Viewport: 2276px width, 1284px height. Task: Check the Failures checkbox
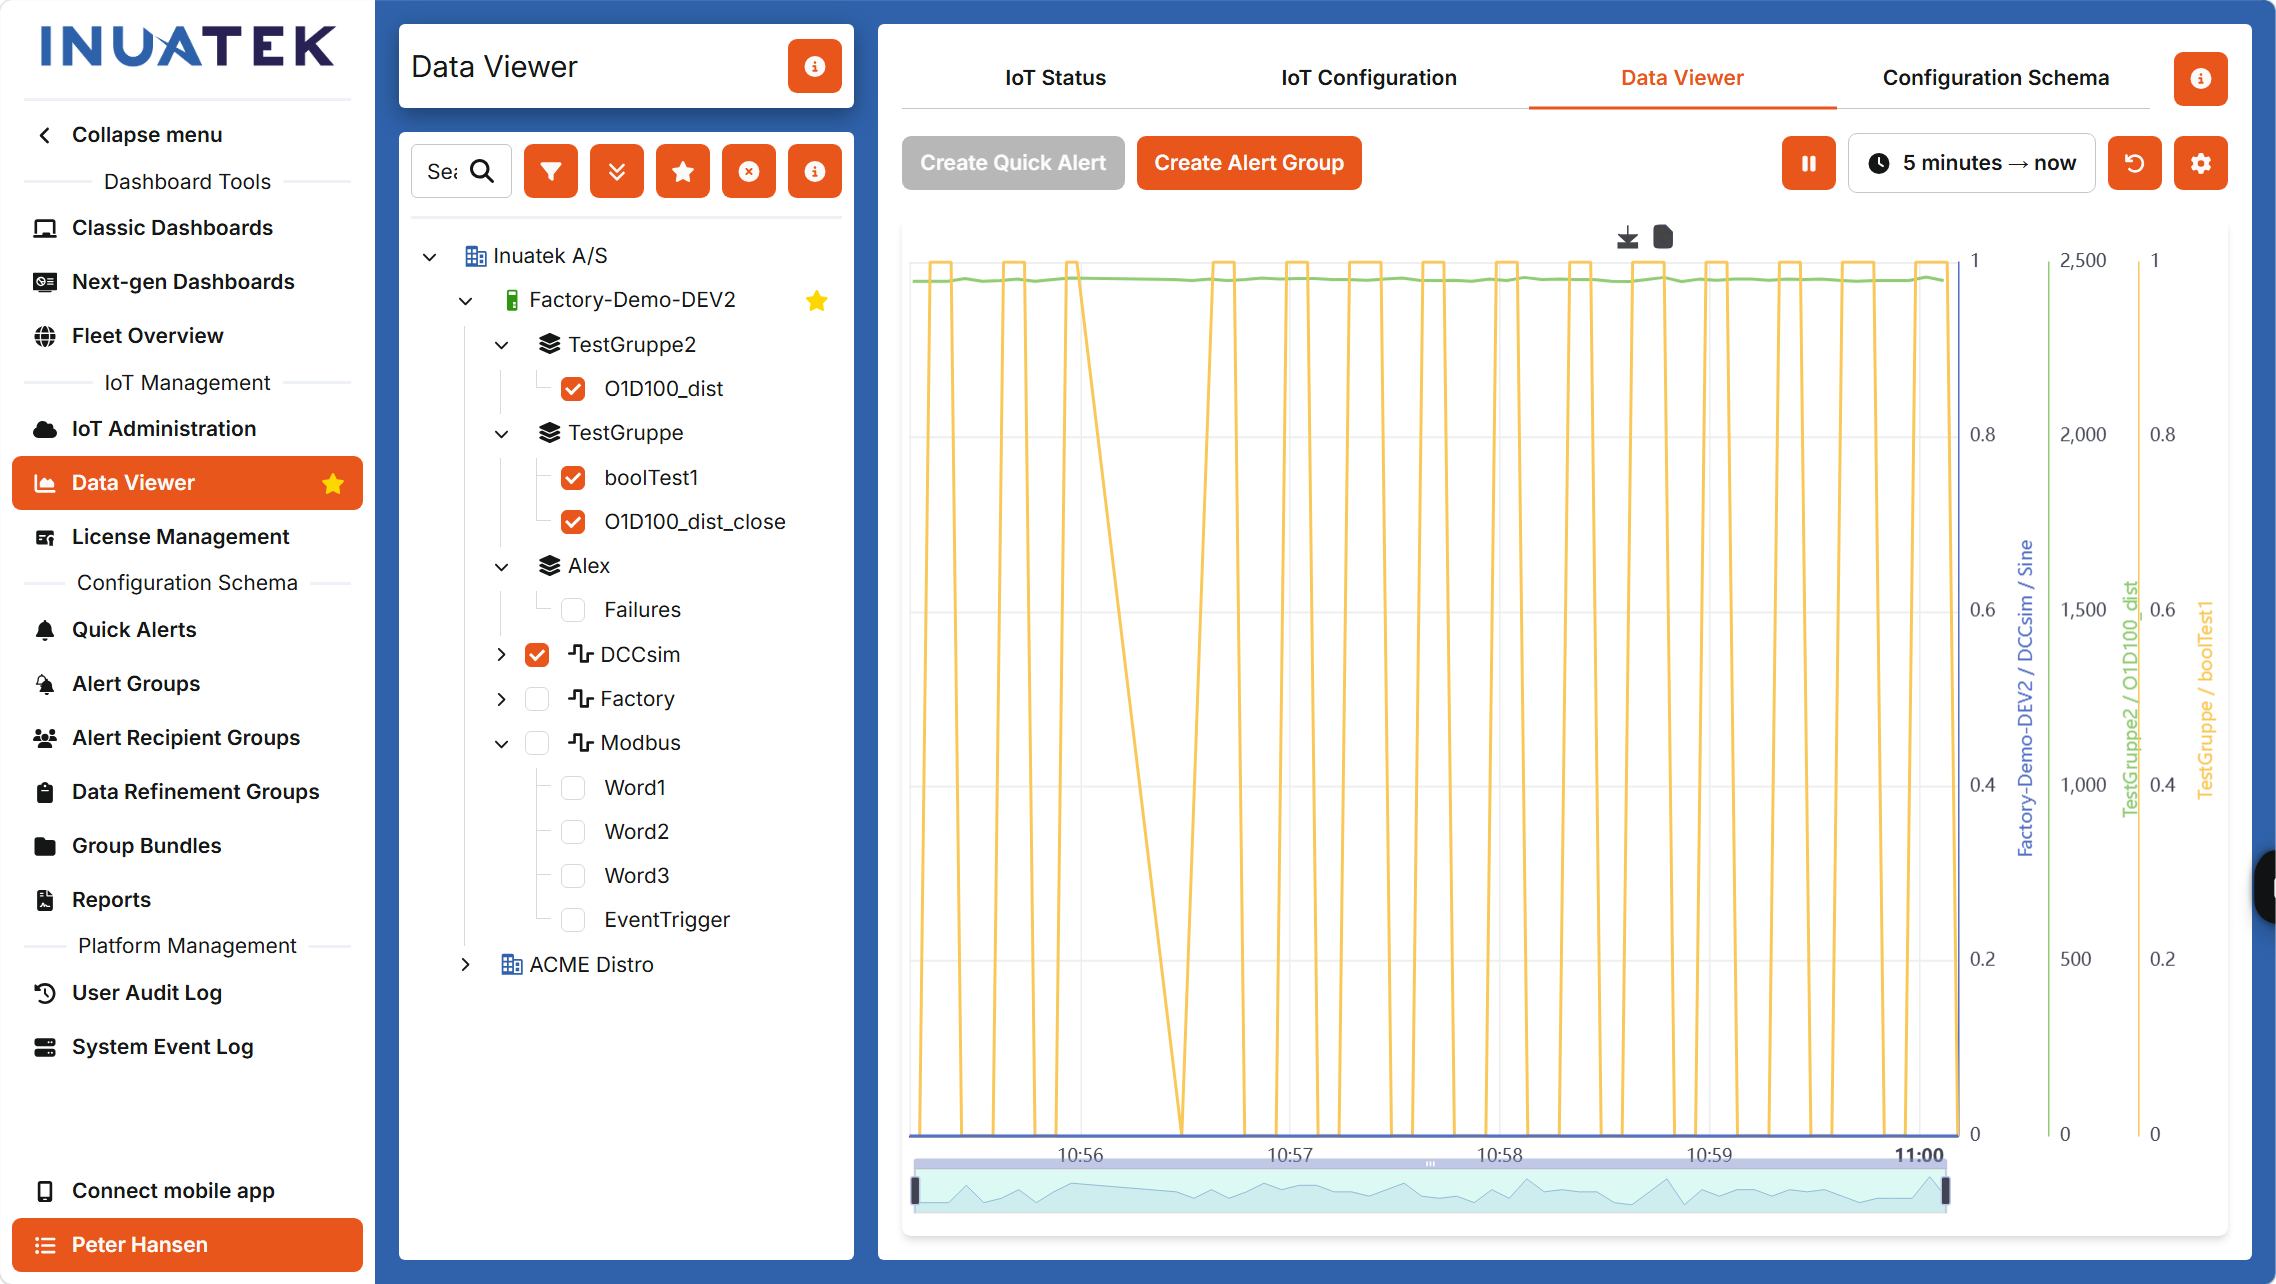pyautogui.click(x=573, y=610)
